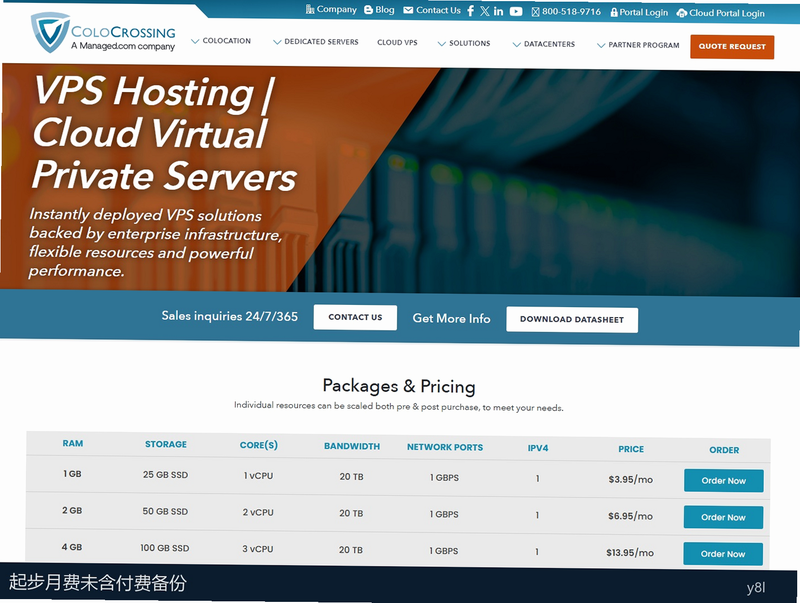Click the Contact Us white button
The width and height of the screenshot is (800, 603).
click(355, 317)
